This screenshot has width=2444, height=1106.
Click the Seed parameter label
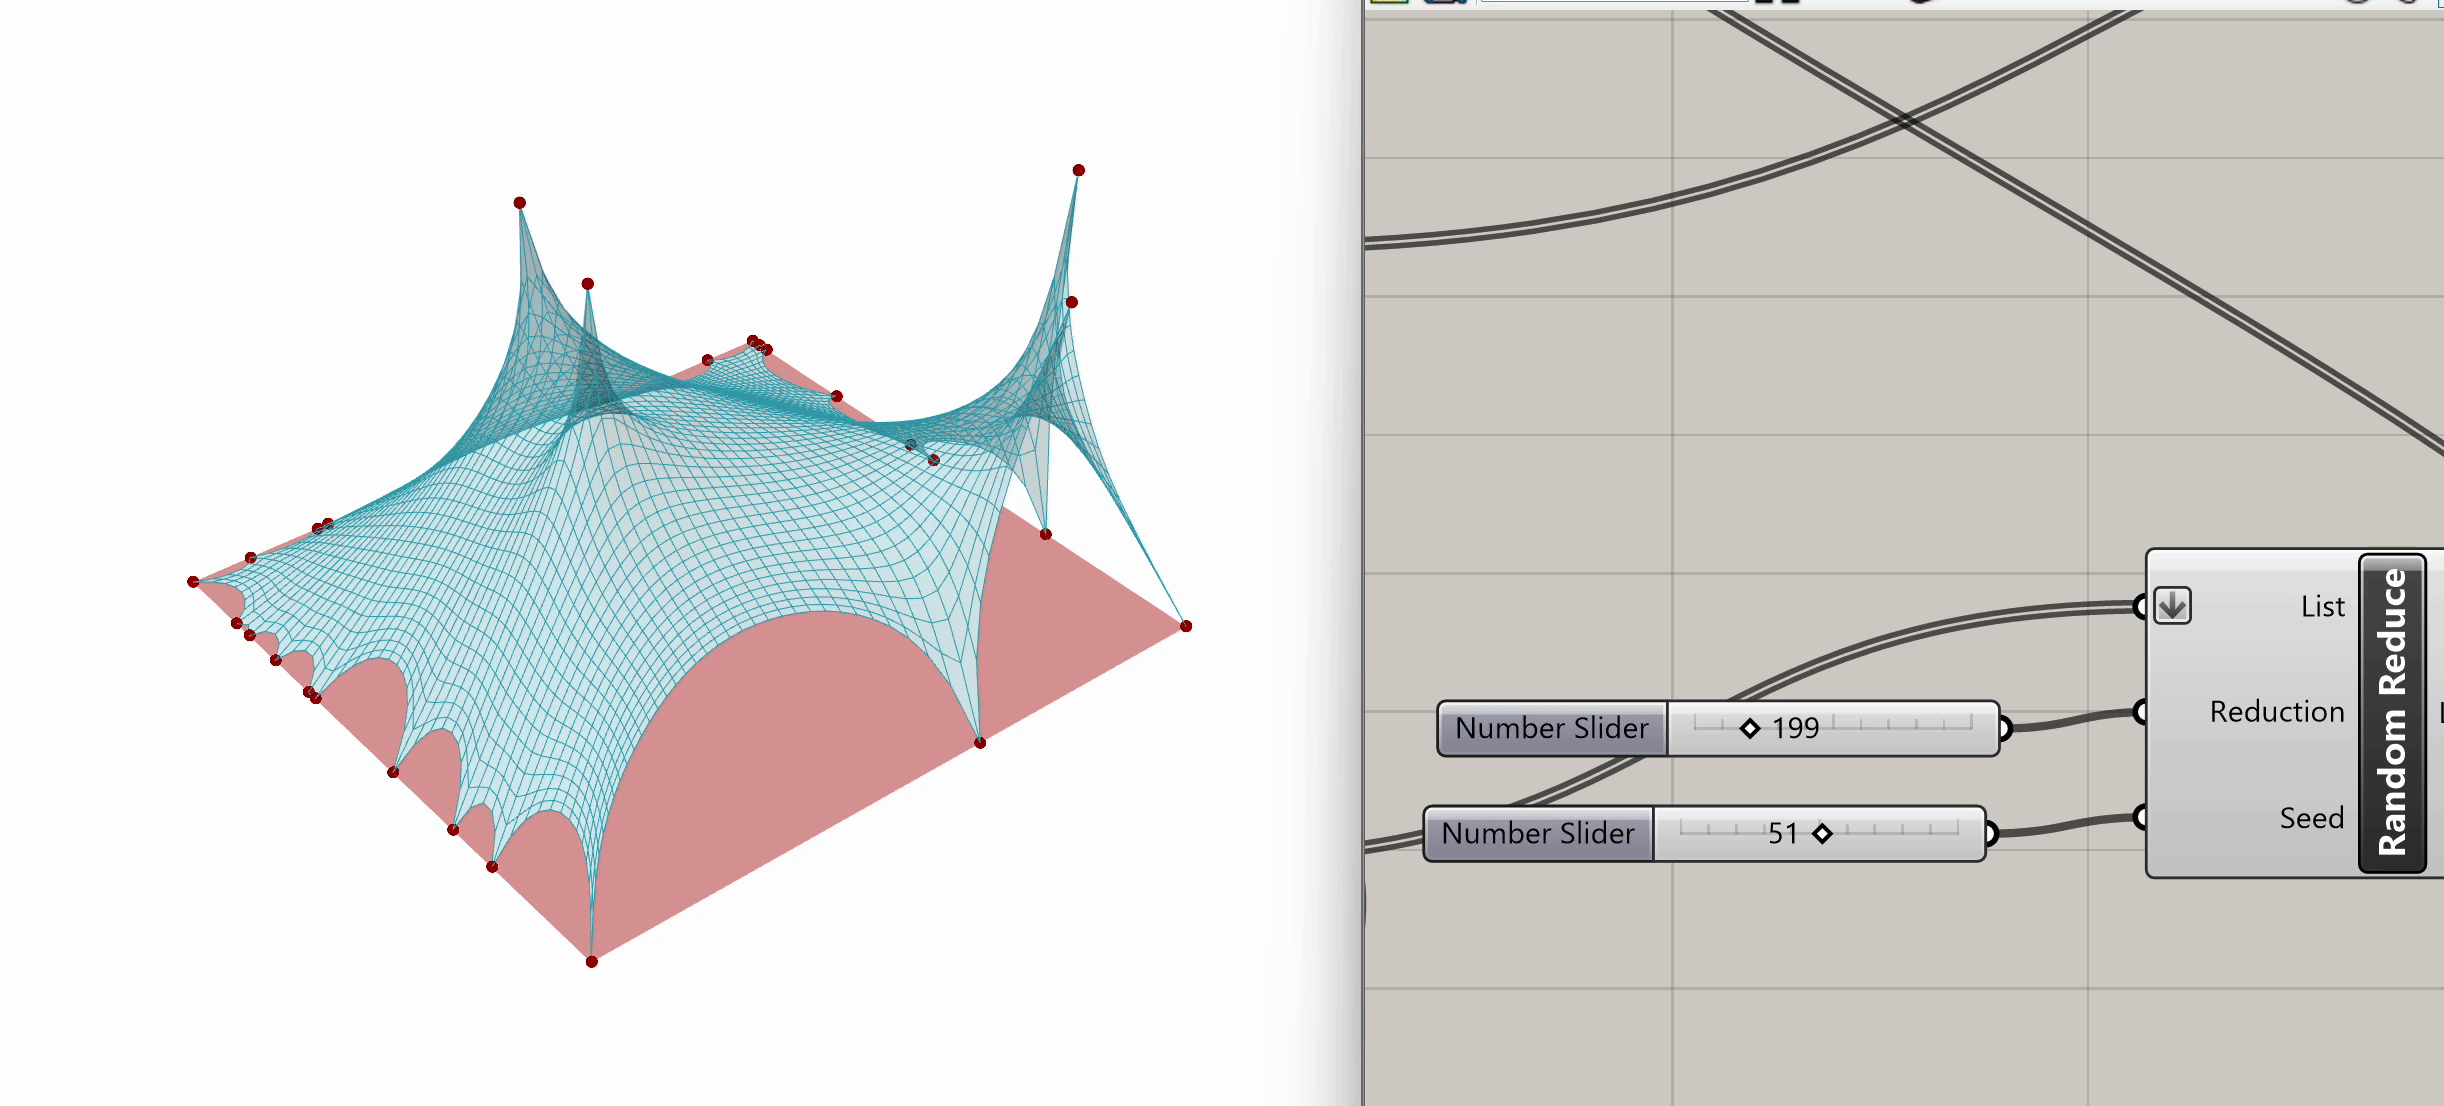pos(2311,818)
